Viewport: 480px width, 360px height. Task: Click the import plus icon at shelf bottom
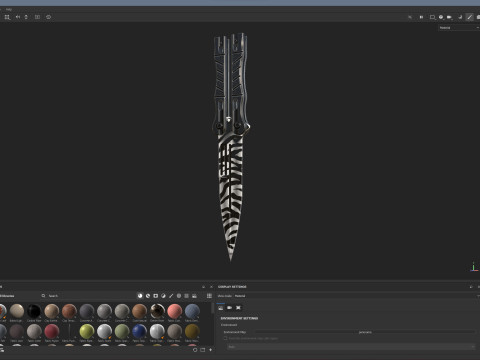(x=210, y=350)
